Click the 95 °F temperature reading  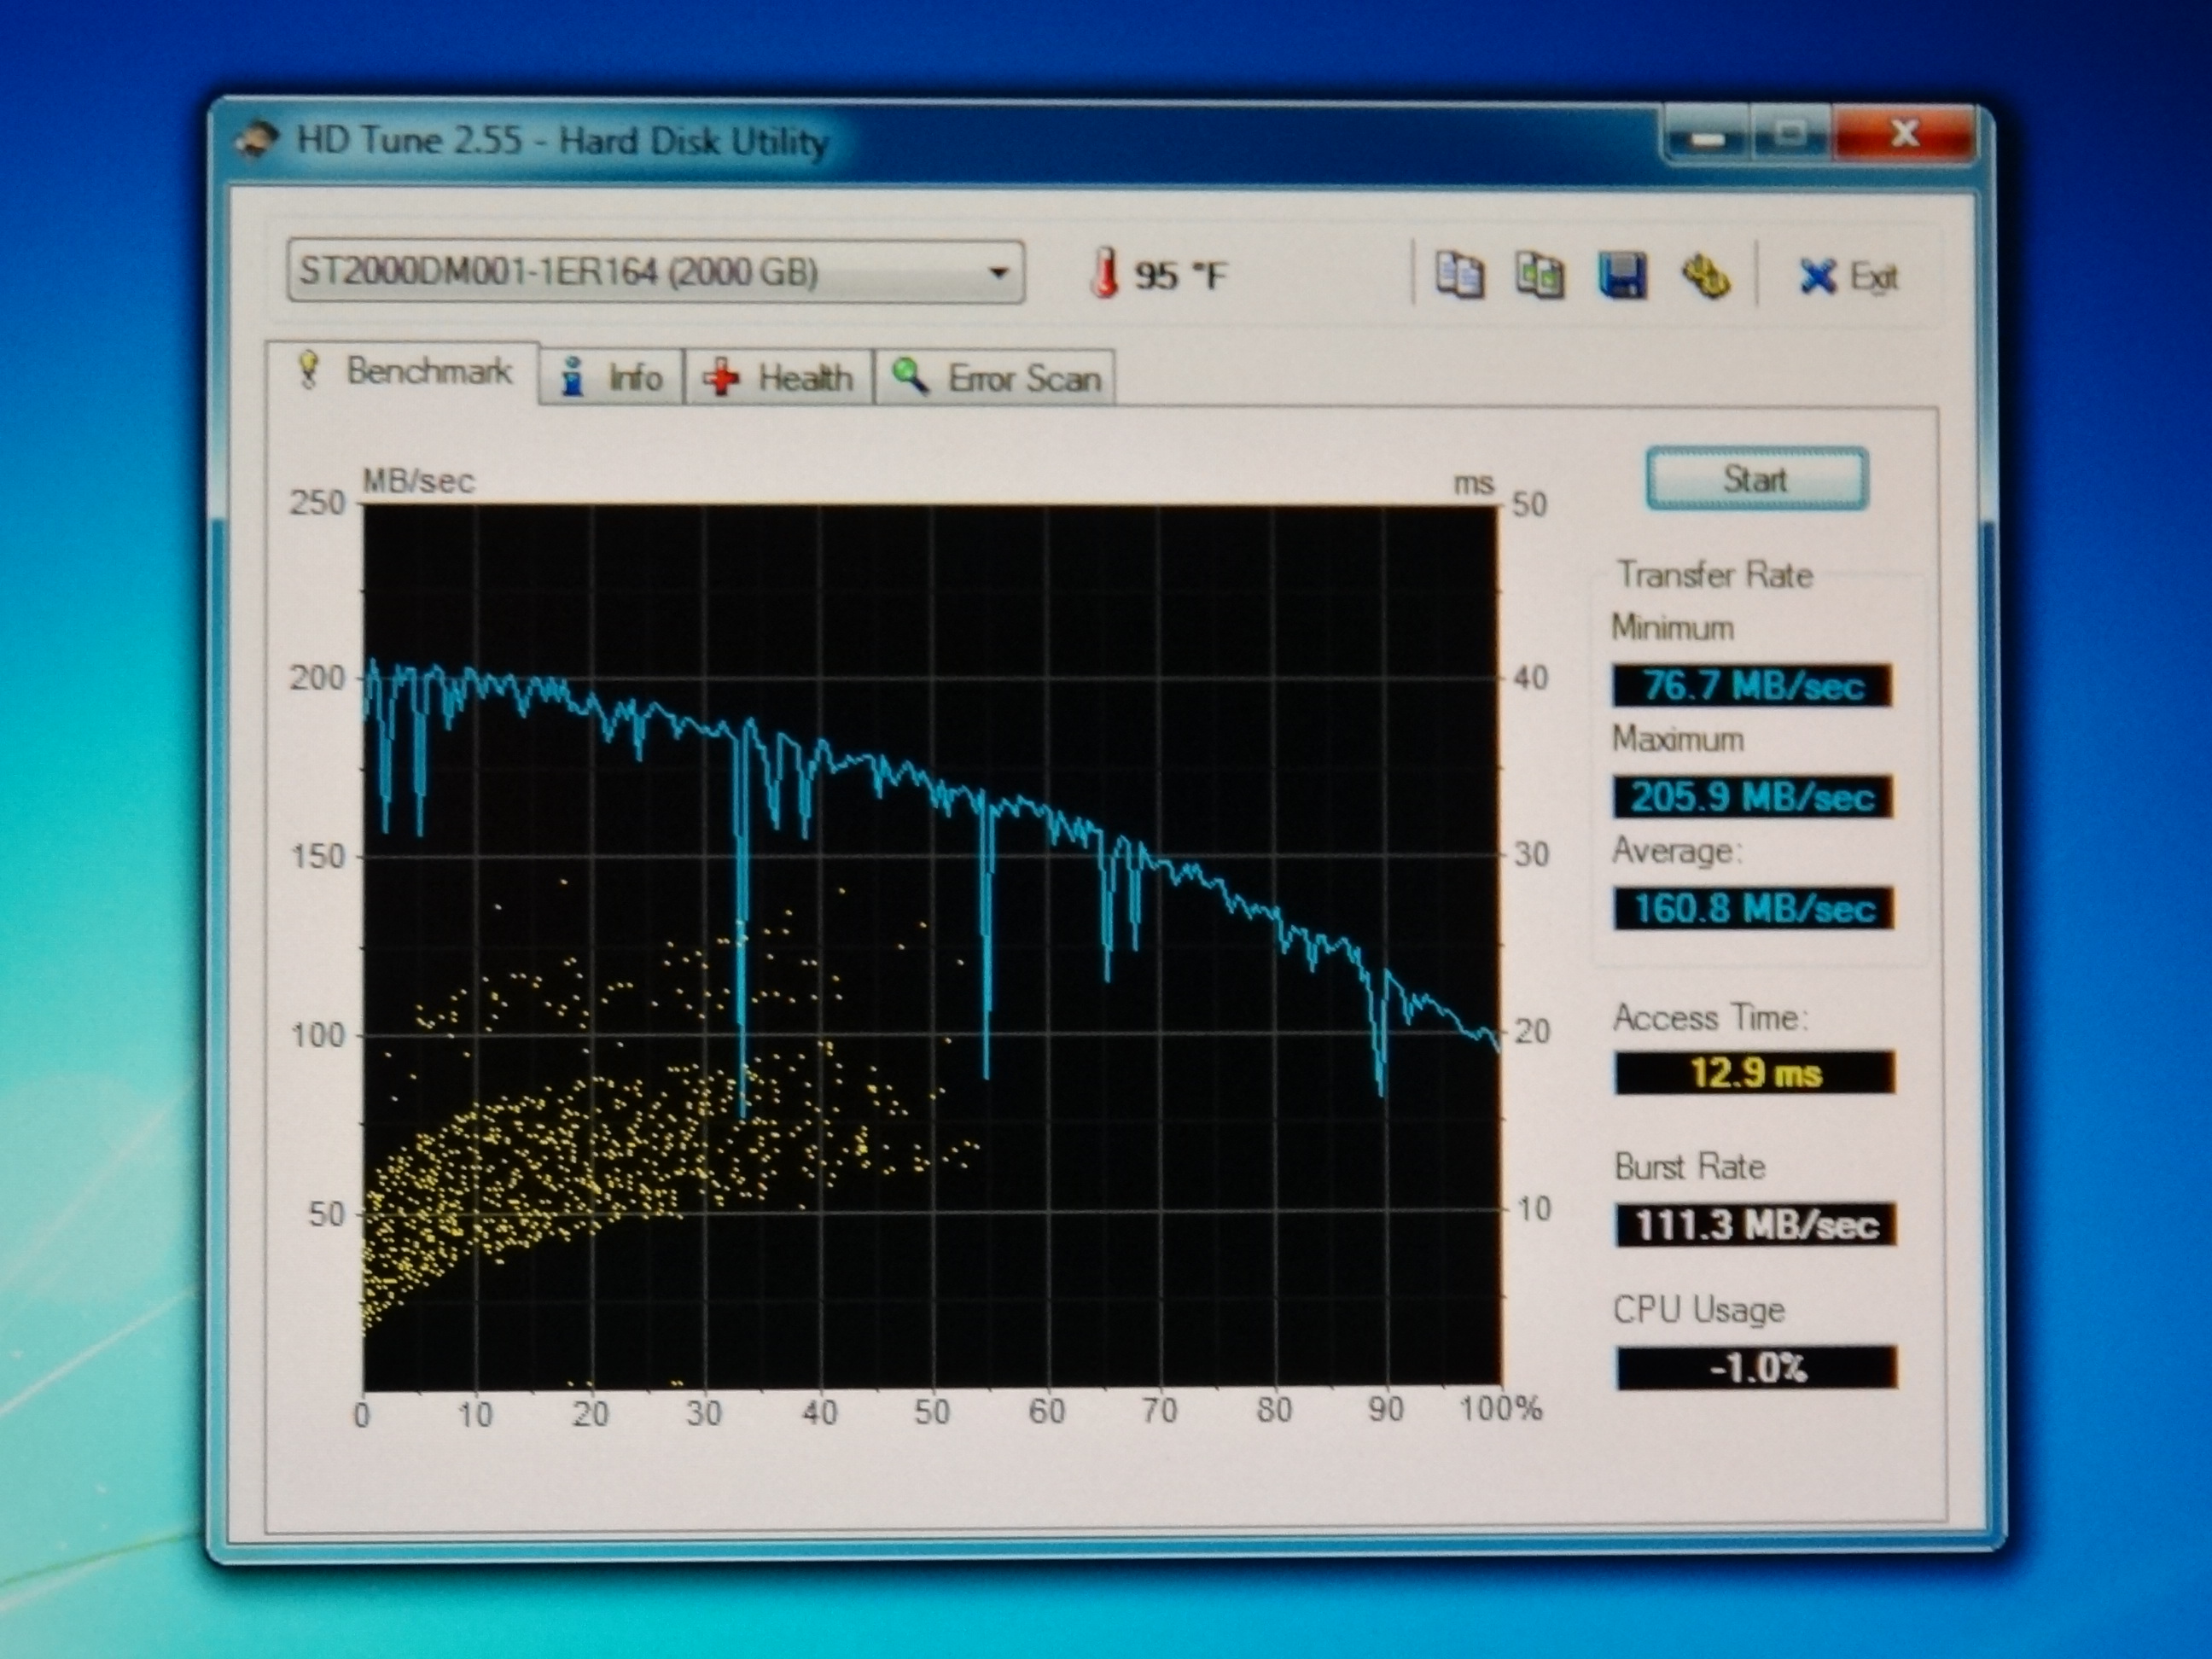click(x=1180, y=275)
